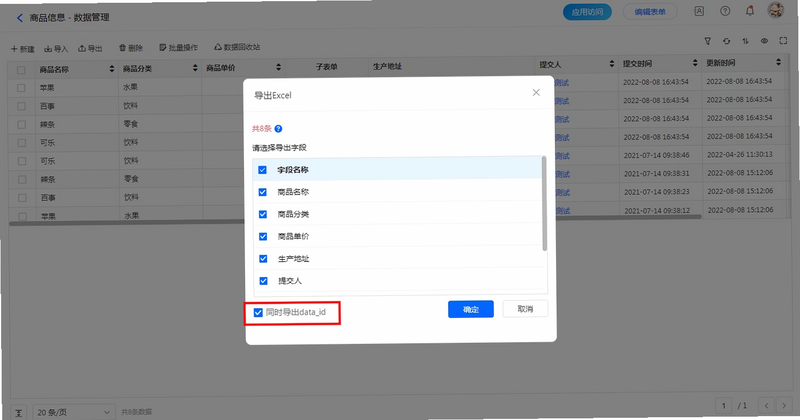Go back with the left arrow icon
This screenshot has height=420, width=800.
coord(19,18)
